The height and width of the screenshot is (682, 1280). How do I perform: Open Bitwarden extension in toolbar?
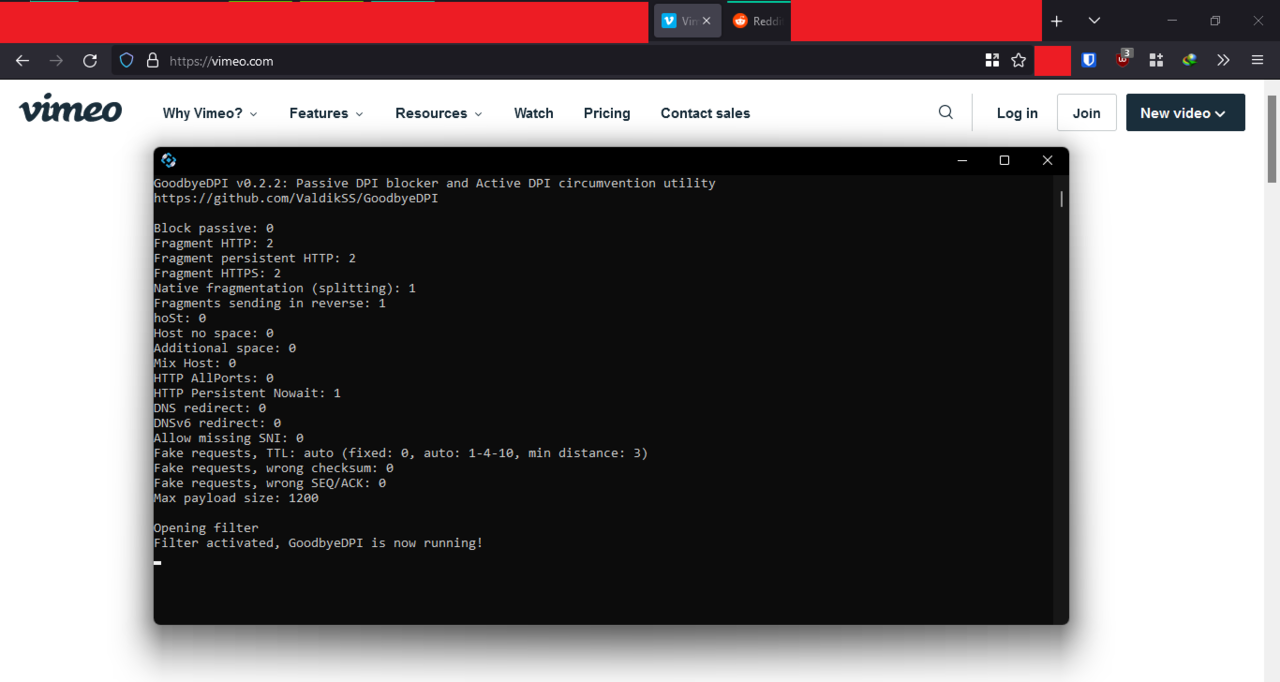click(x=1089, y=61)
